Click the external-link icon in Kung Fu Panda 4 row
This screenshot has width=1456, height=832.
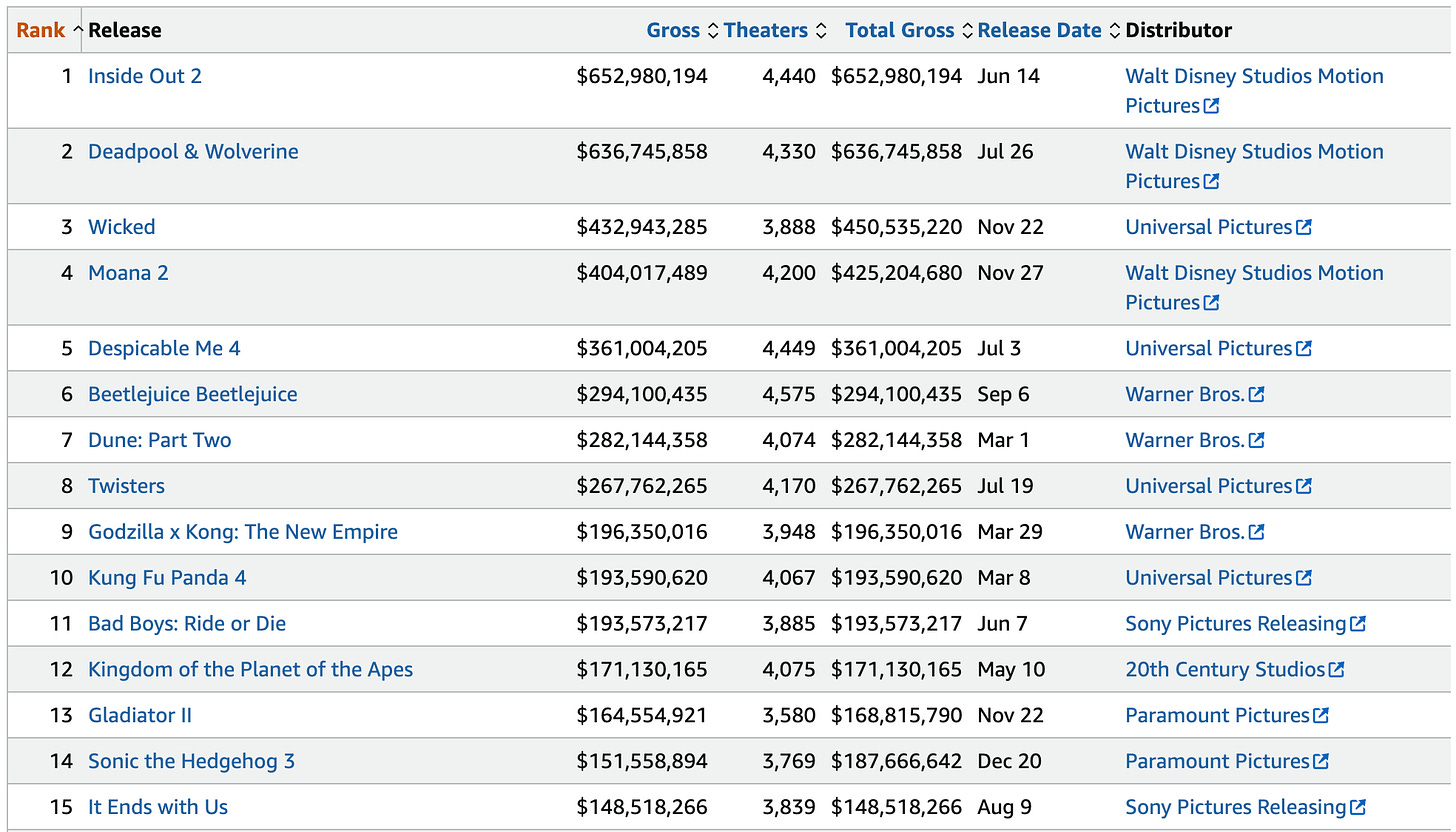click(x=1304, y=579)
